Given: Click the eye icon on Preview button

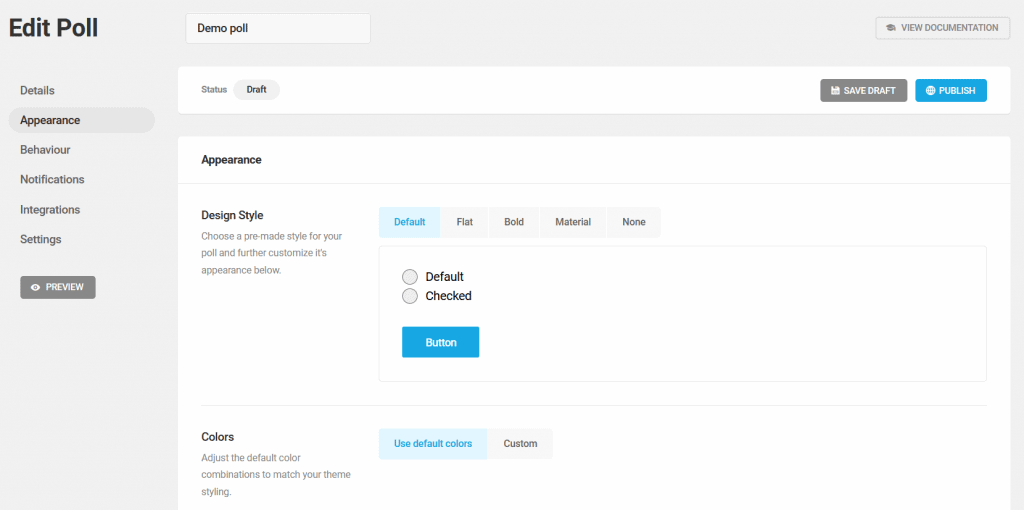Looking at the screenshot, I should pyautogui.click(x=36, y=287).
